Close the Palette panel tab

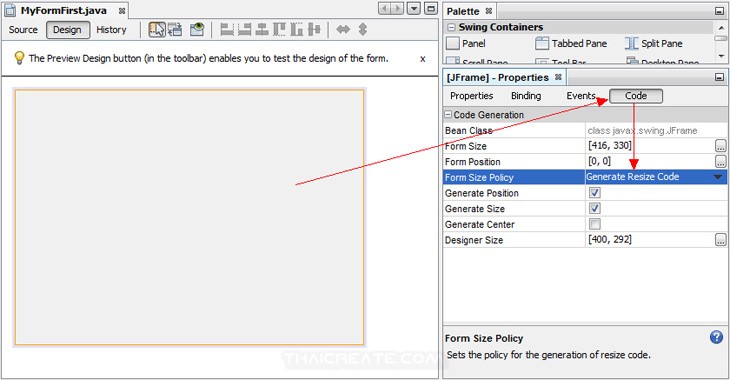pos(488,11)
